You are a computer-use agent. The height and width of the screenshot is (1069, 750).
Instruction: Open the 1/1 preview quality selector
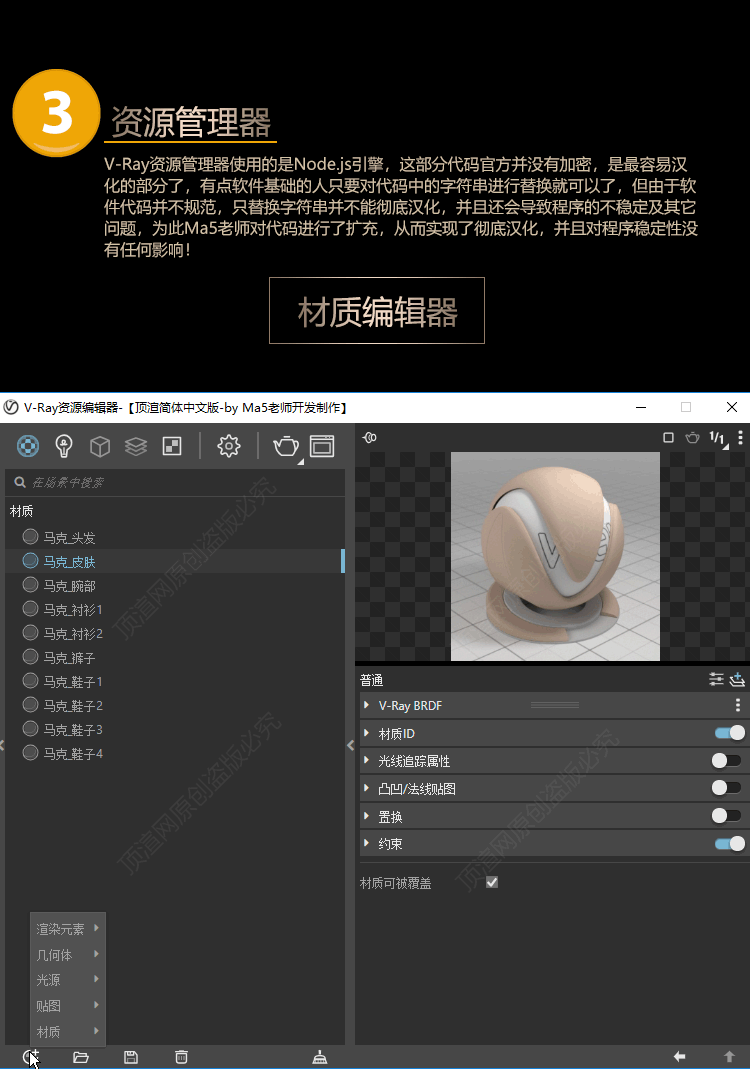click(718, 438)
